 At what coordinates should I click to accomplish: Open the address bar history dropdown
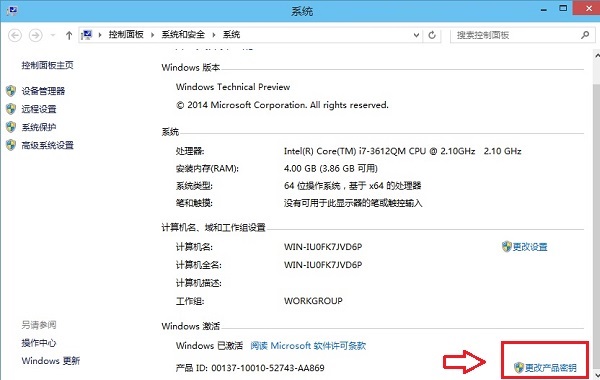416,35
